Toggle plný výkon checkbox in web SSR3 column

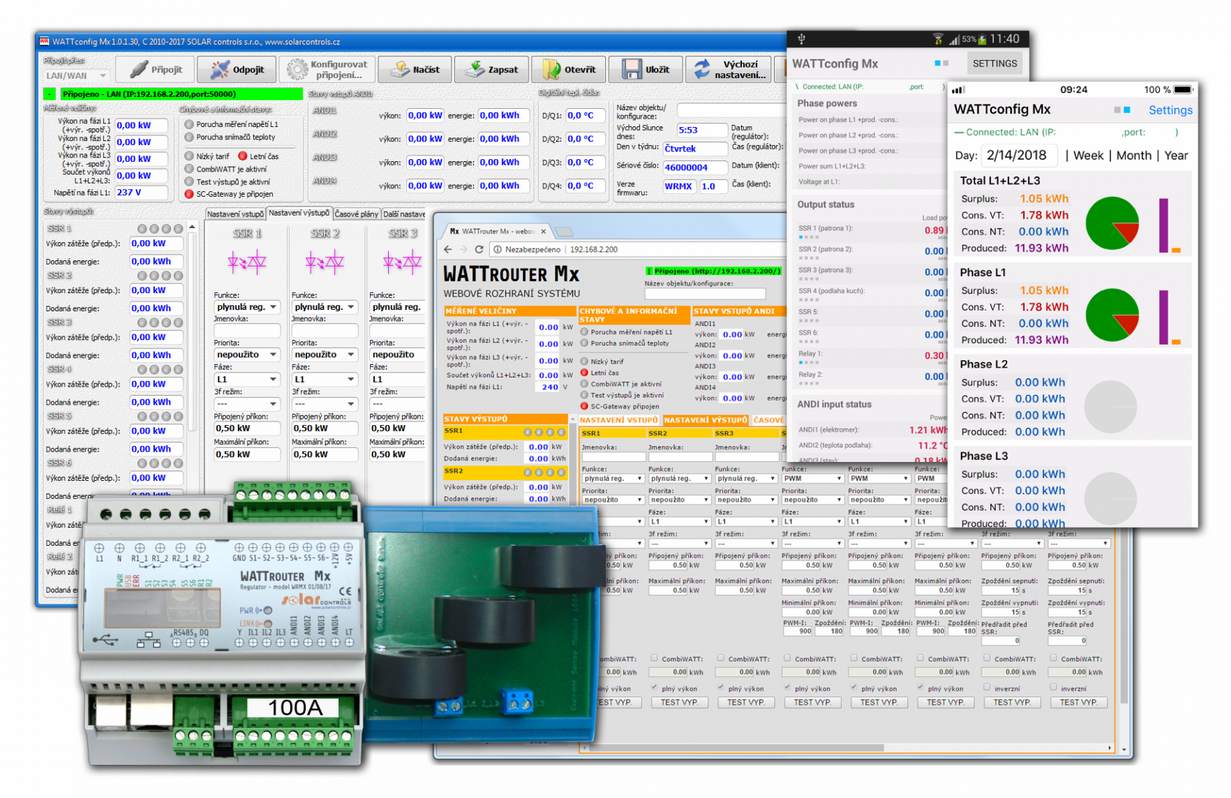720,687
